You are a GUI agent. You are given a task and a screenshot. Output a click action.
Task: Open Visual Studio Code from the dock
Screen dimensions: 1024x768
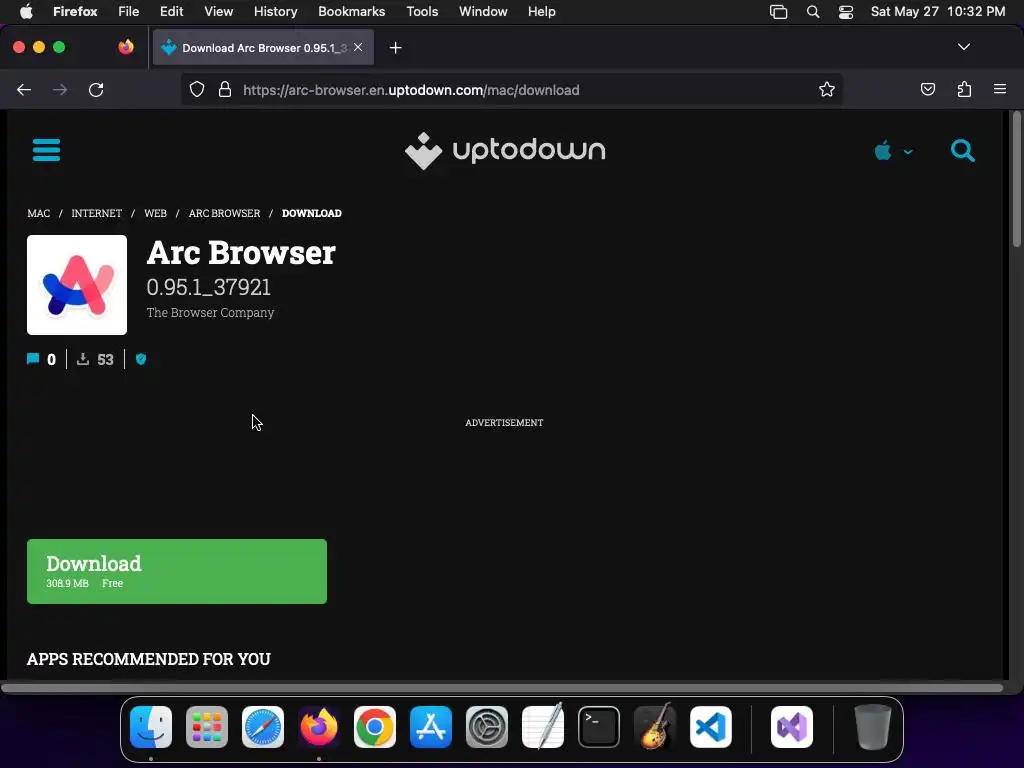pos(711,727)
